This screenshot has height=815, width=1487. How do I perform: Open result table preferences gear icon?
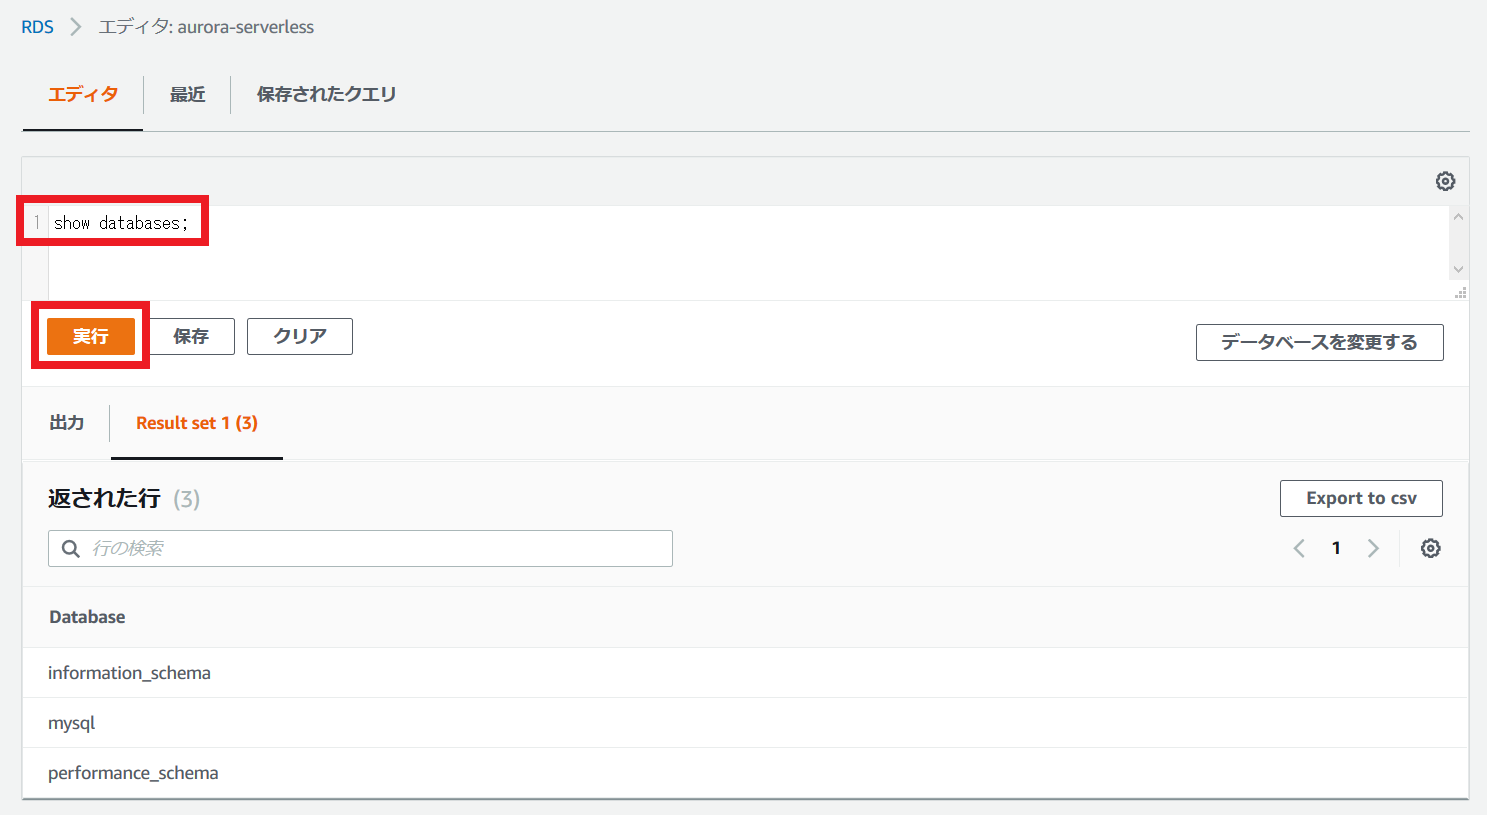click(x=1431, y=548)
